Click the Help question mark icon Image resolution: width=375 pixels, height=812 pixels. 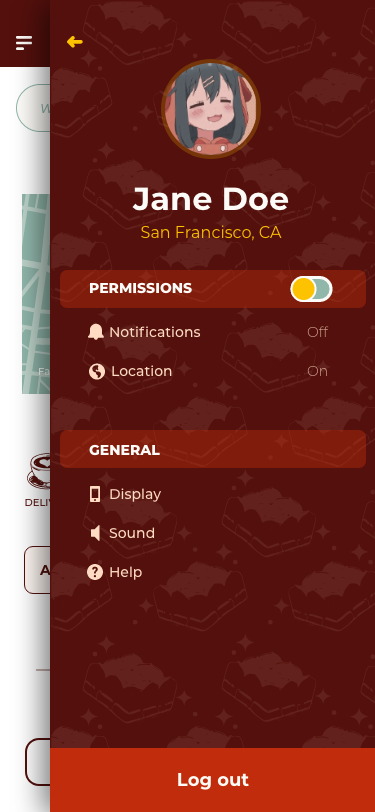95,572
